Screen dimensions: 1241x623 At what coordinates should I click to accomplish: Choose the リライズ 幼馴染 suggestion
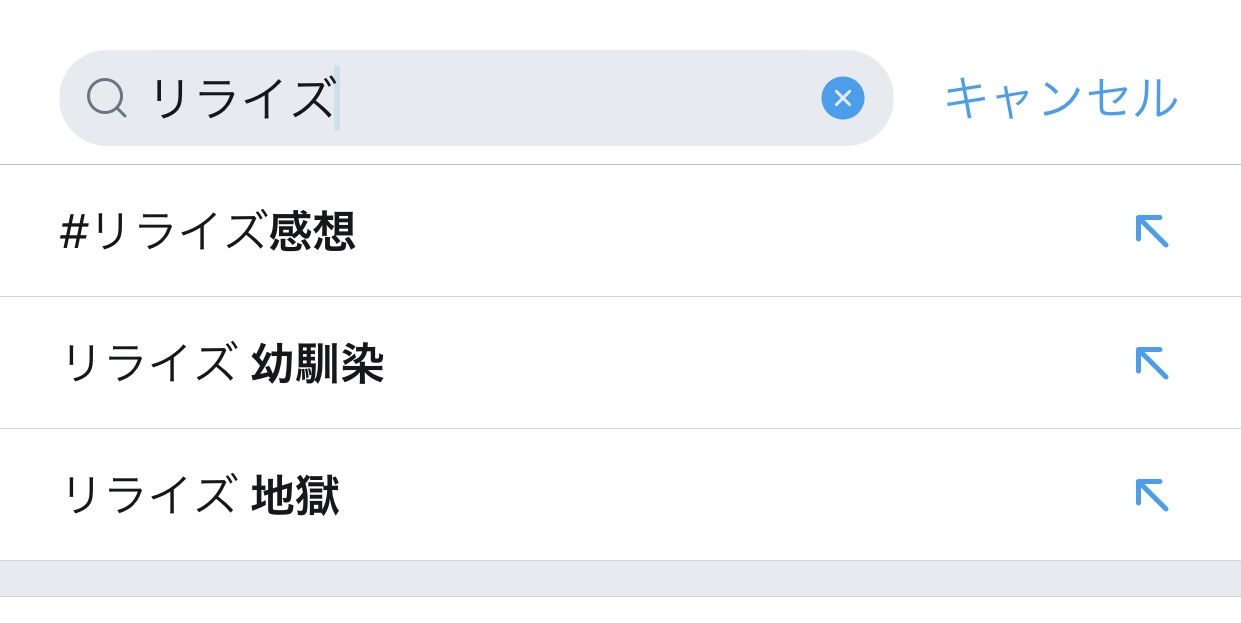pos(221,363)
